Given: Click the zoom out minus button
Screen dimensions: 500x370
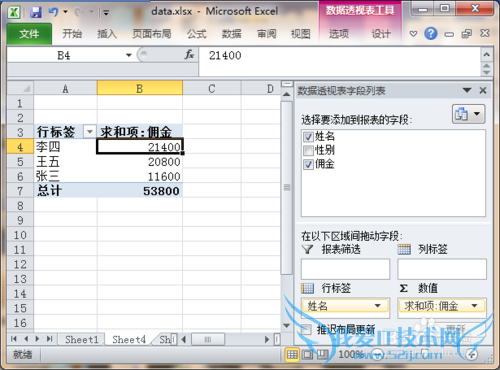Looking at the screenshot, I should pyautogui.click(x=377, y=354).
